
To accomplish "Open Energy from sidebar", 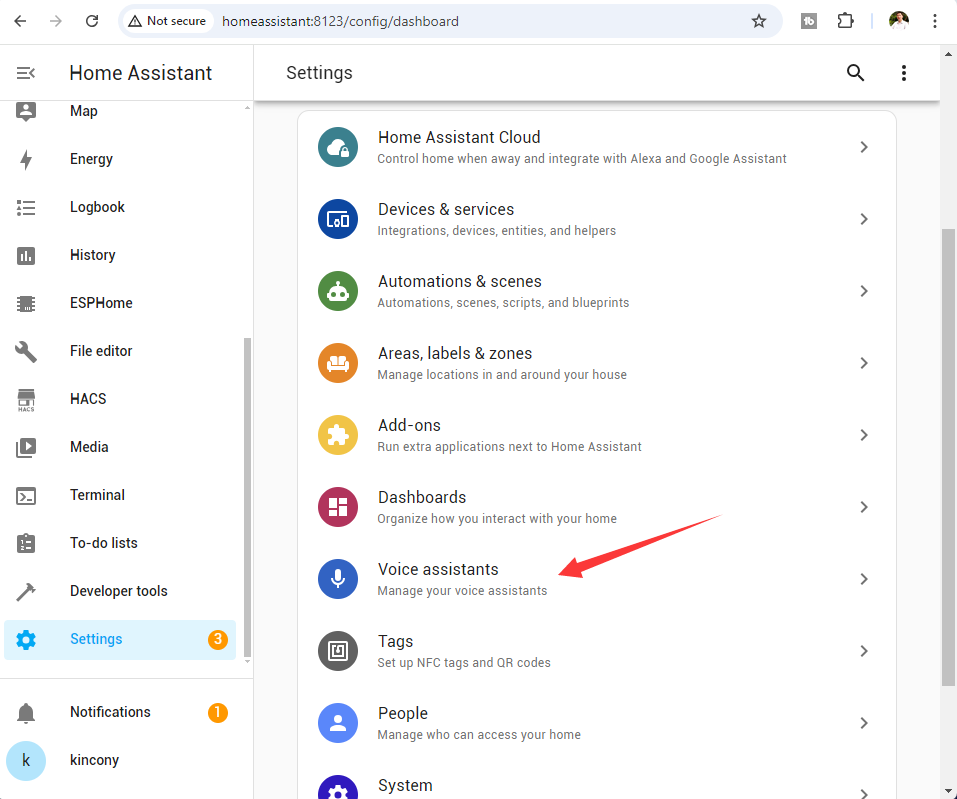I will tap(120, 159).
